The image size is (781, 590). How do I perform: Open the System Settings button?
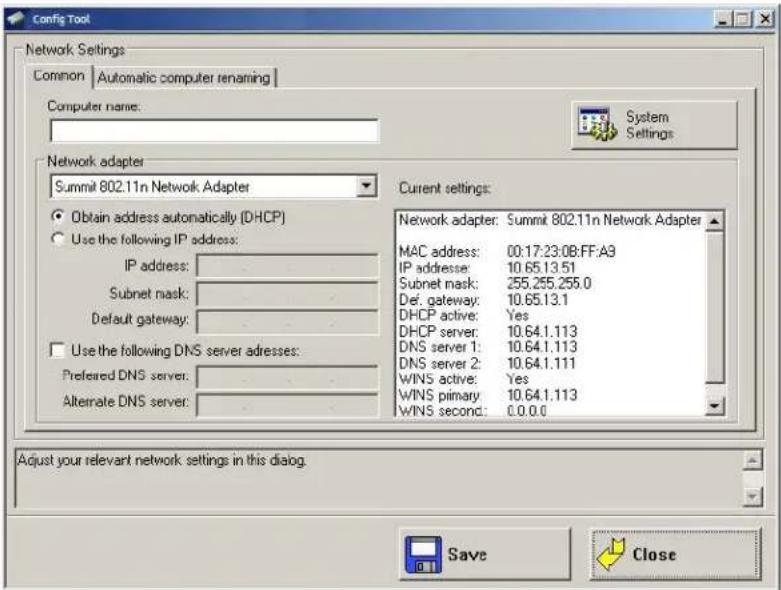pyautogui.click(x=654, y=125)
